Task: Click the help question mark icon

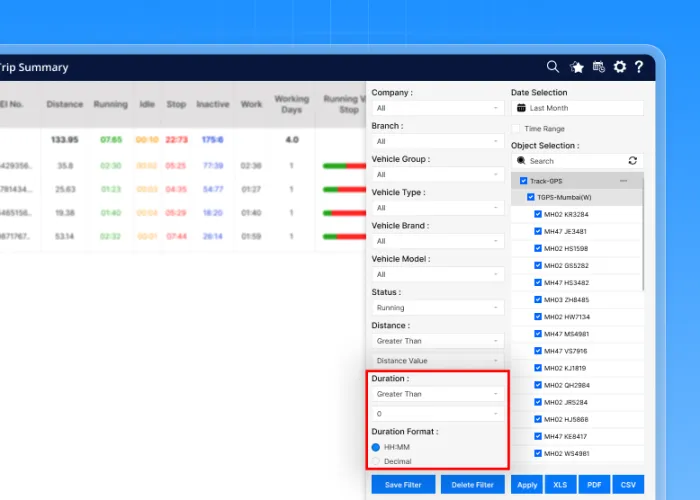Action: (639, 67)
